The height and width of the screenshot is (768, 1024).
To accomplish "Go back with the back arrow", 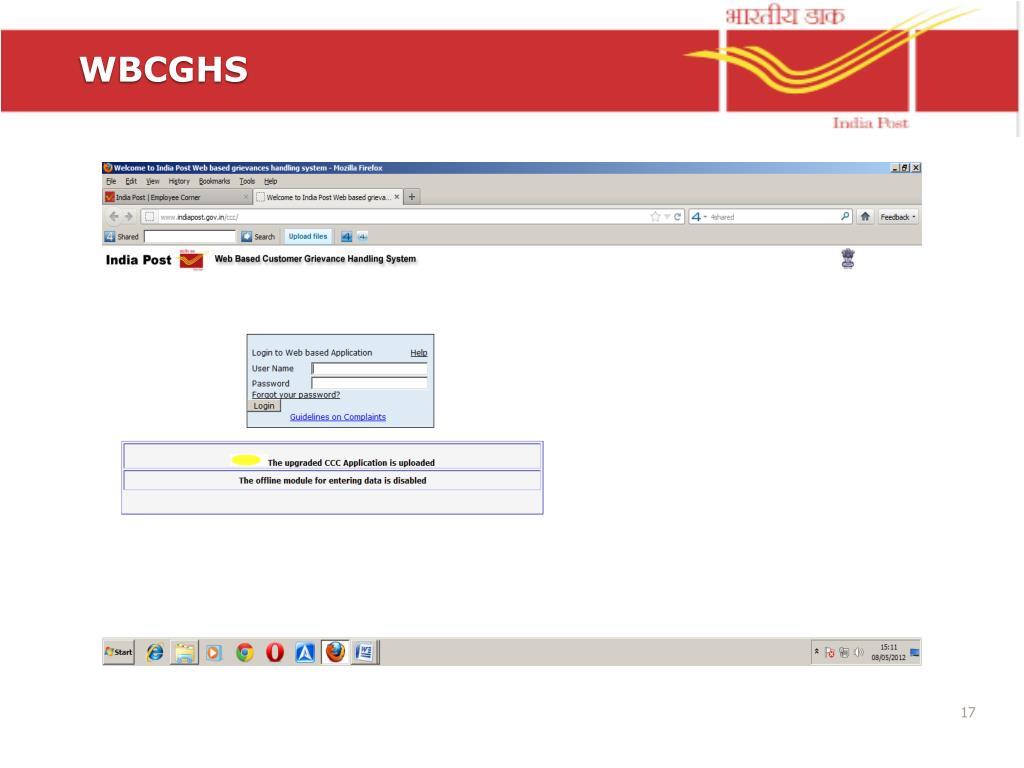I will click(114, 217).
